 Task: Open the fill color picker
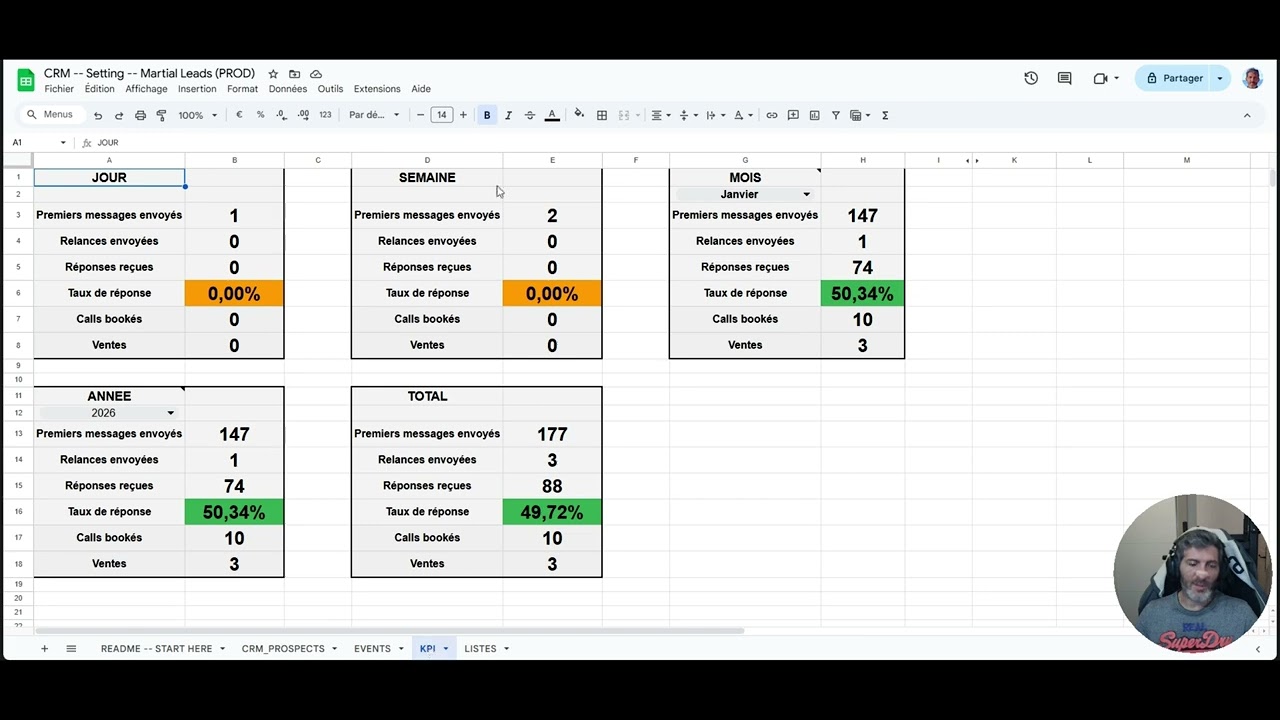579,115
